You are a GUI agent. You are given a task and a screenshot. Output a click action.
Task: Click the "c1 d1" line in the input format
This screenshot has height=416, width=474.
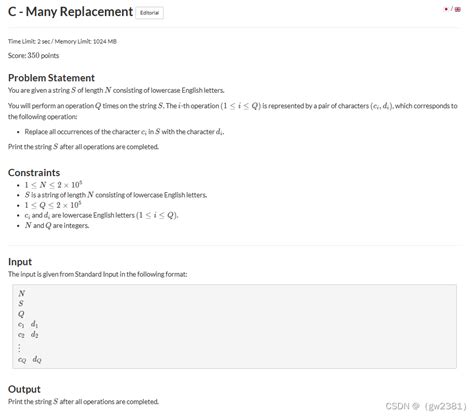(x=28, y=324)
